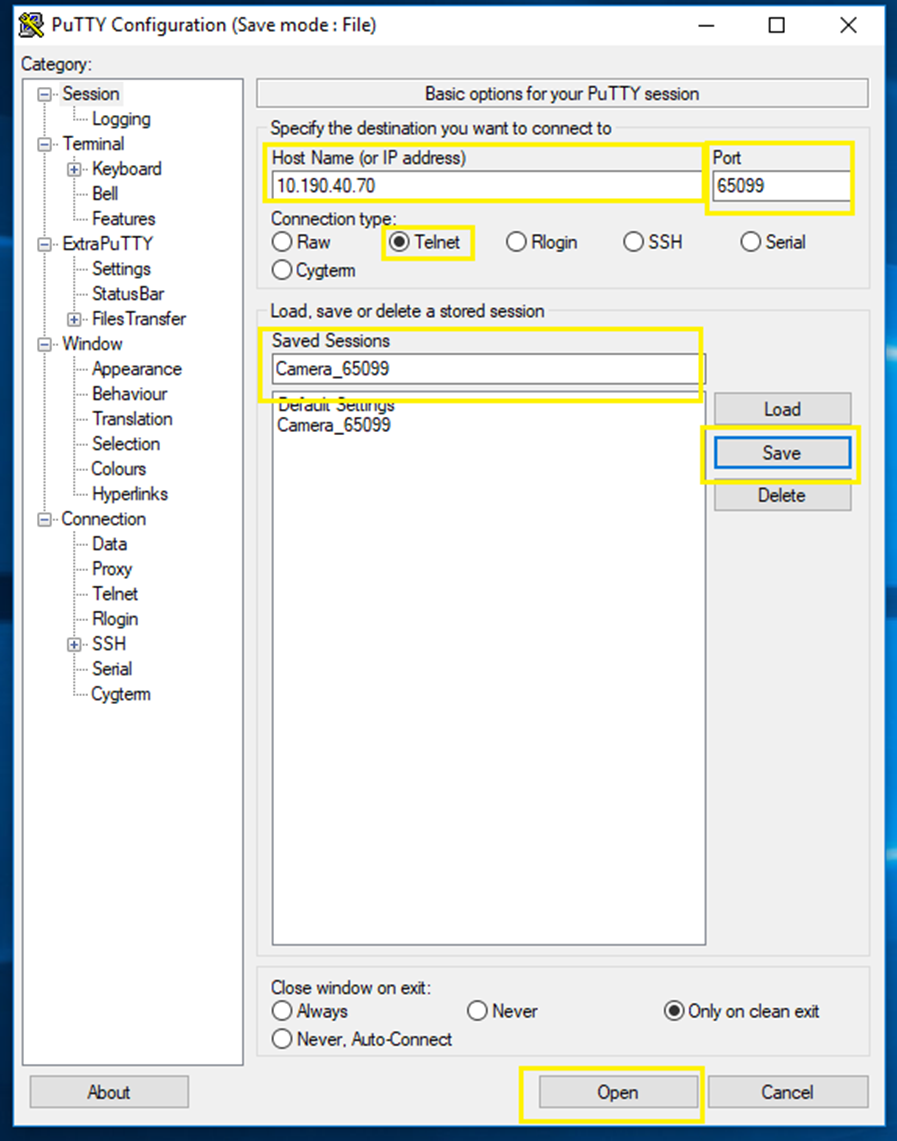Collapse the ExtraPuTTY category
The height and width of the screenshot is (1141, 897).
coord(43,244)
